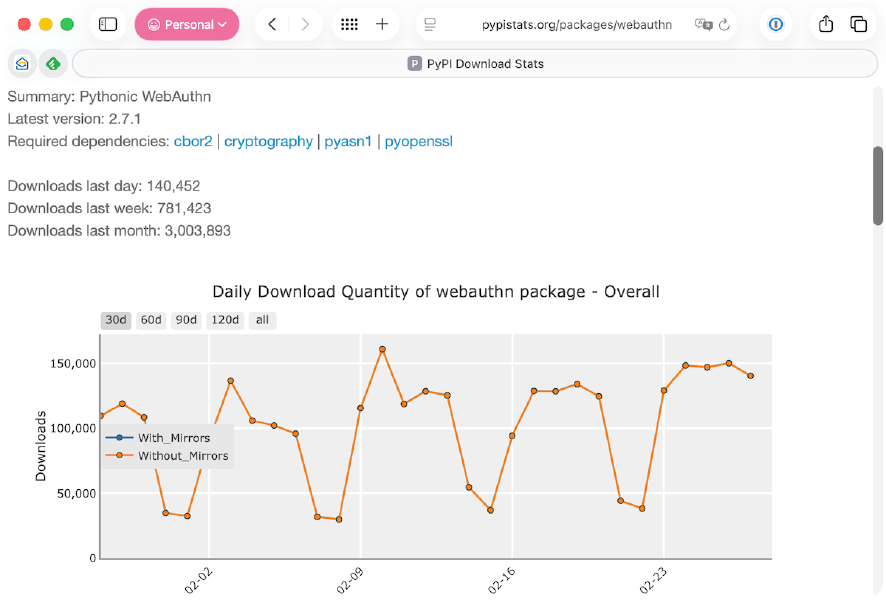Click the copy tabs icon

click(x=856, y=24)
